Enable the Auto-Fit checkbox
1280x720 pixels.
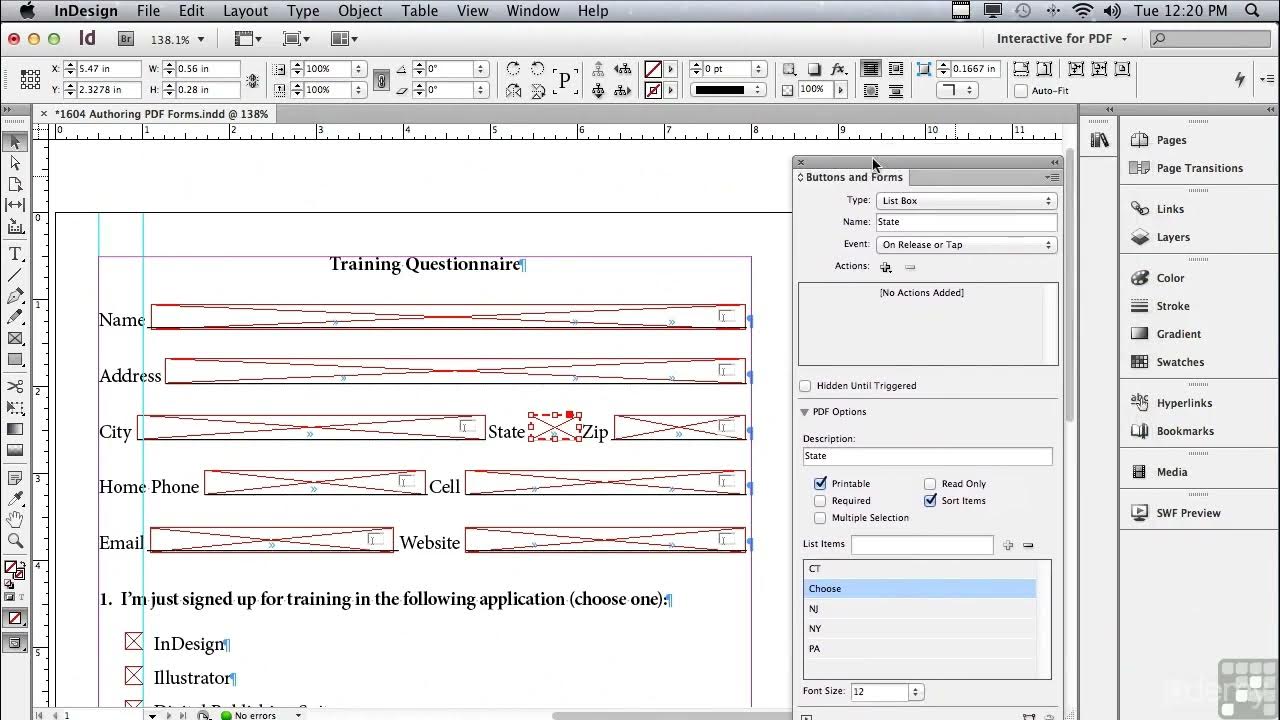coord(1021,91)
